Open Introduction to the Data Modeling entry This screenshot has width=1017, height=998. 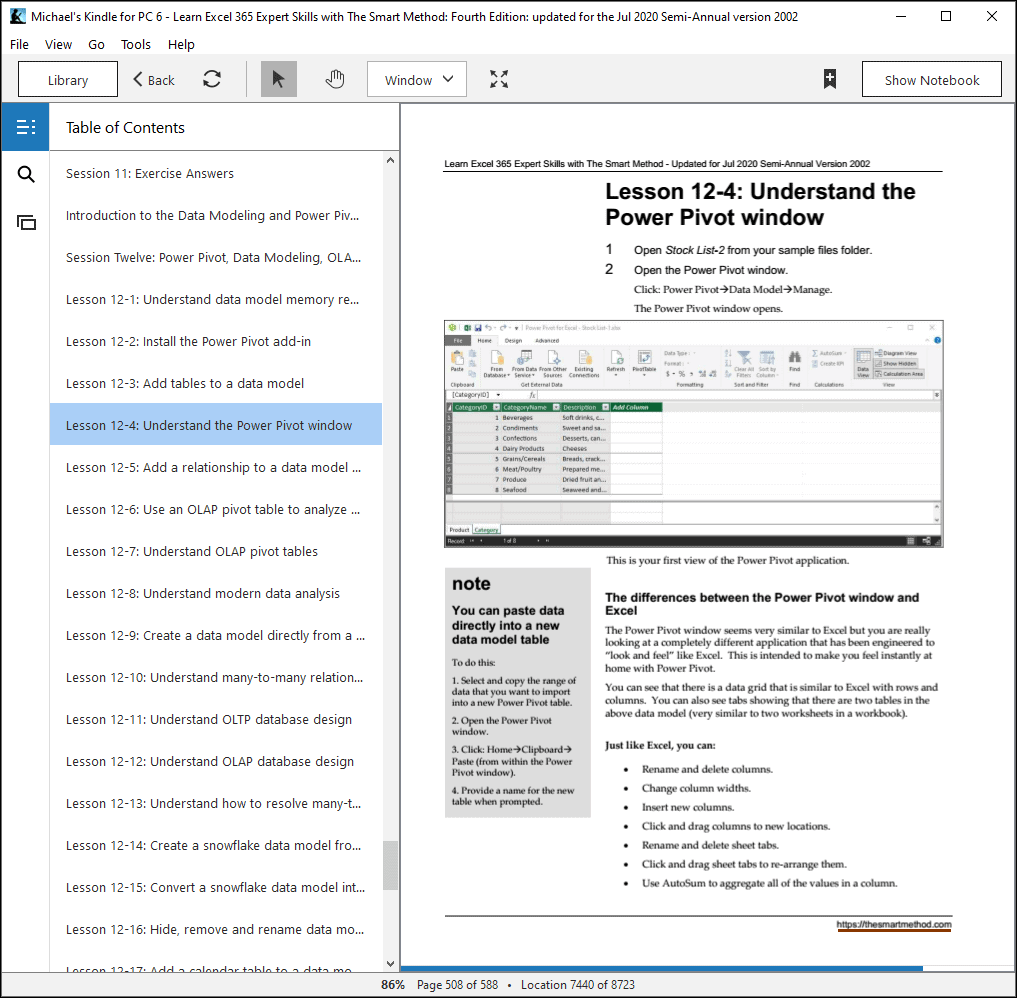[x=215, y=215]
